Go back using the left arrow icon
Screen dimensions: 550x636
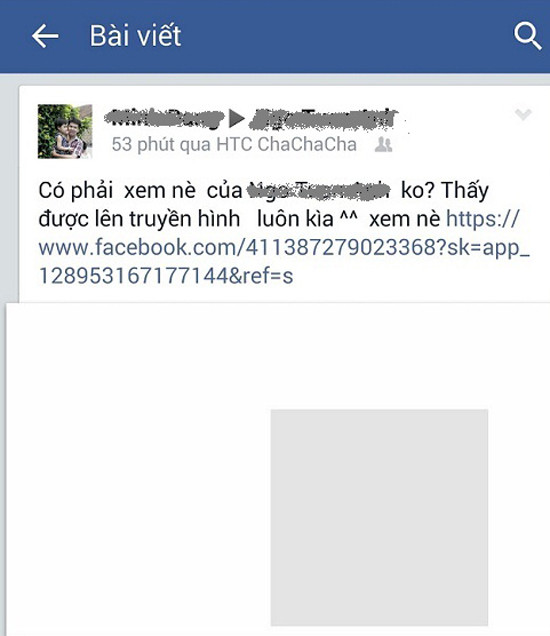tap(45, 36)
